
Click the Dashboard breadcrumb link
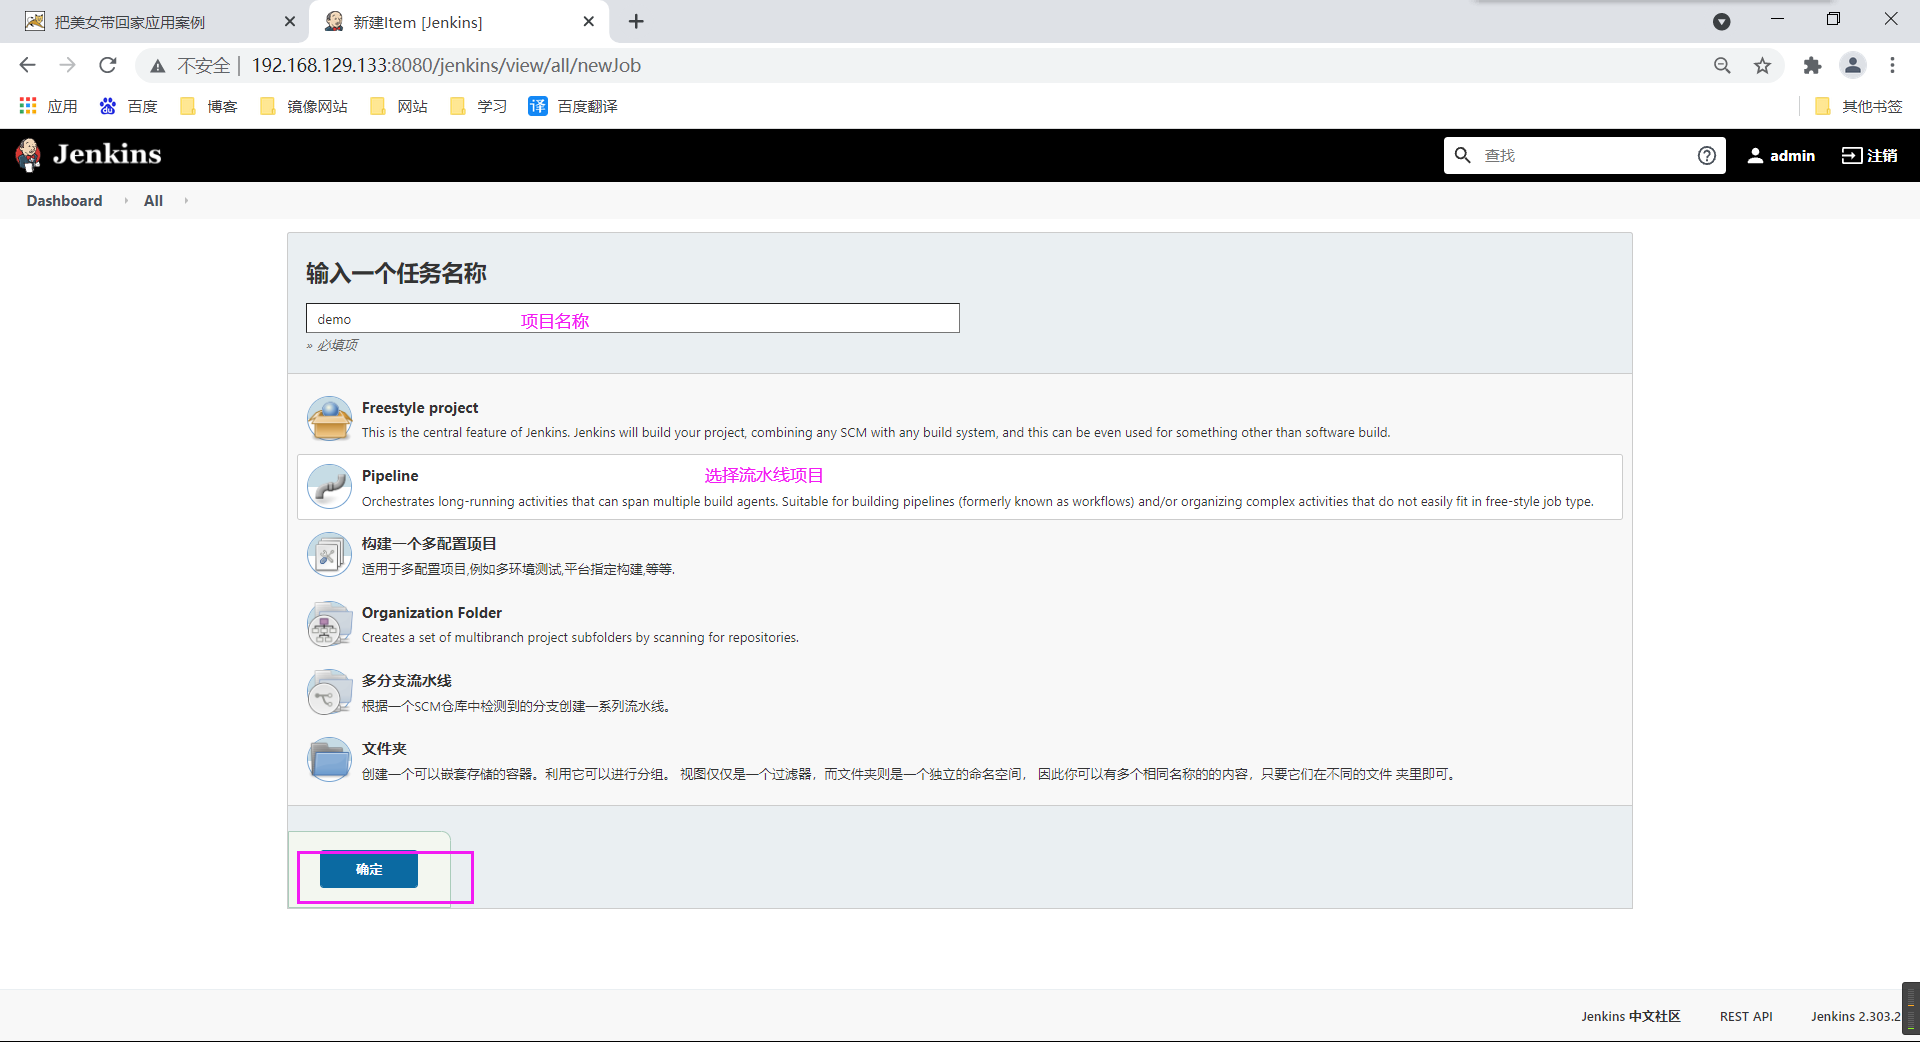64,201
